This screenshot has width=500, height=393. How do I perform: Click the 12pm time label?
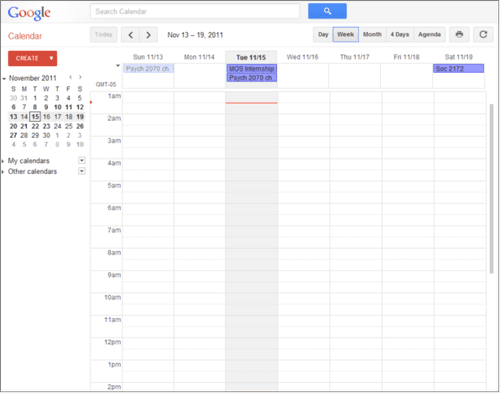[113, 342]
